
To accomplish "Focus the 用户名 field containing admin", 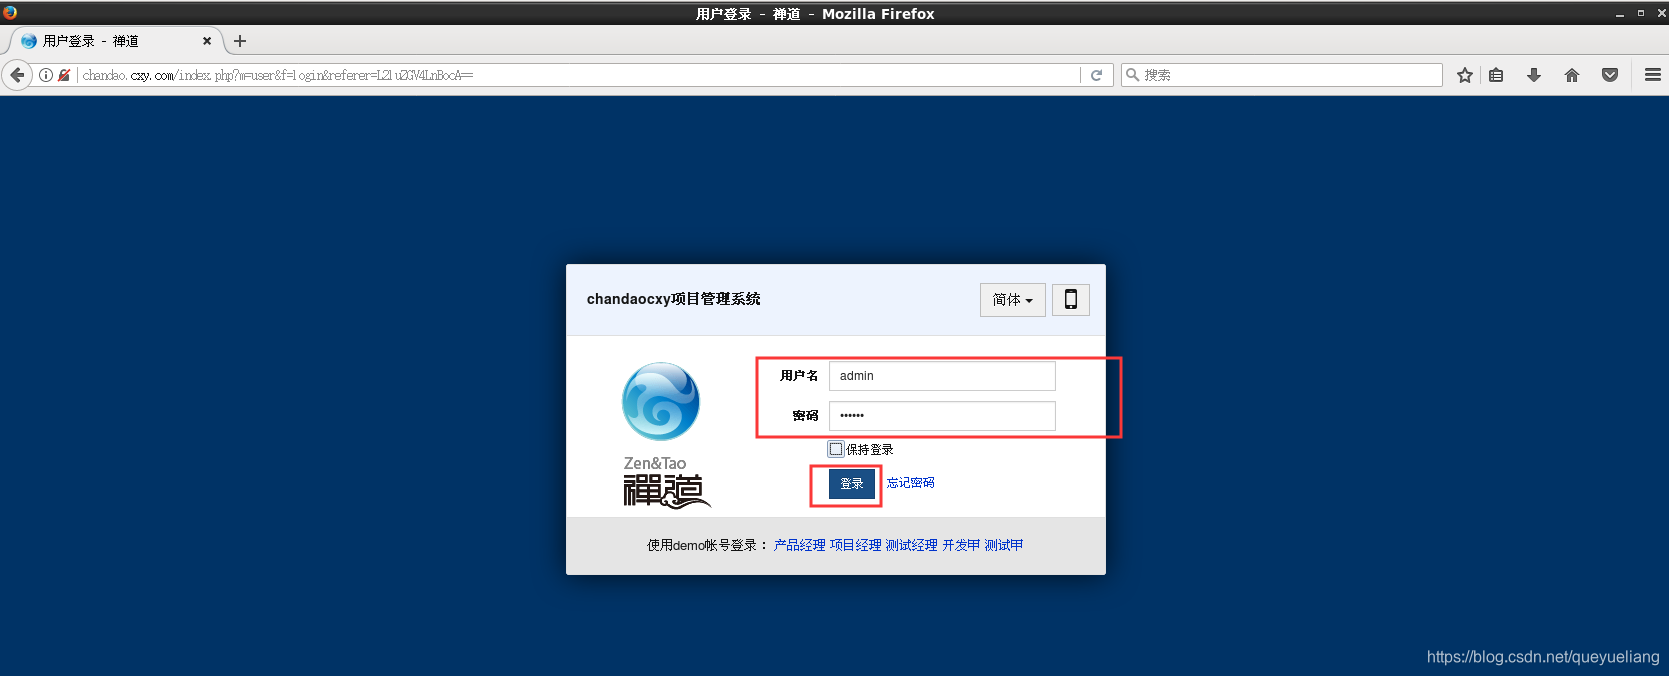I will (x=942, y=376).
